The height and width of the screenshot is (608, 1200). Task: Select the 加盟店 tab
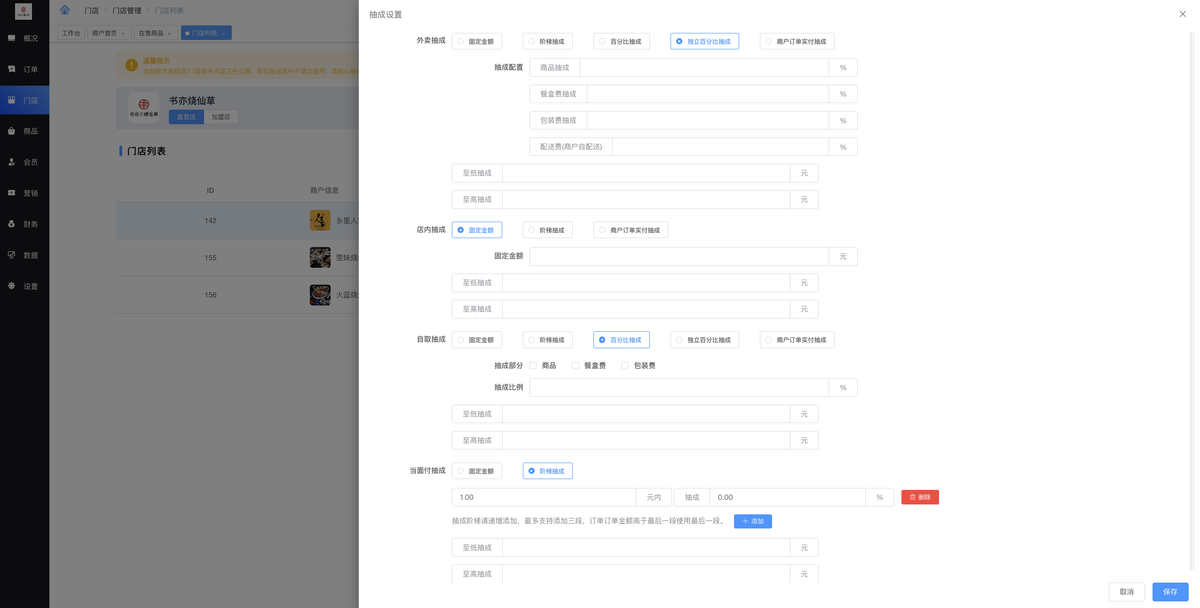[221, 117]
